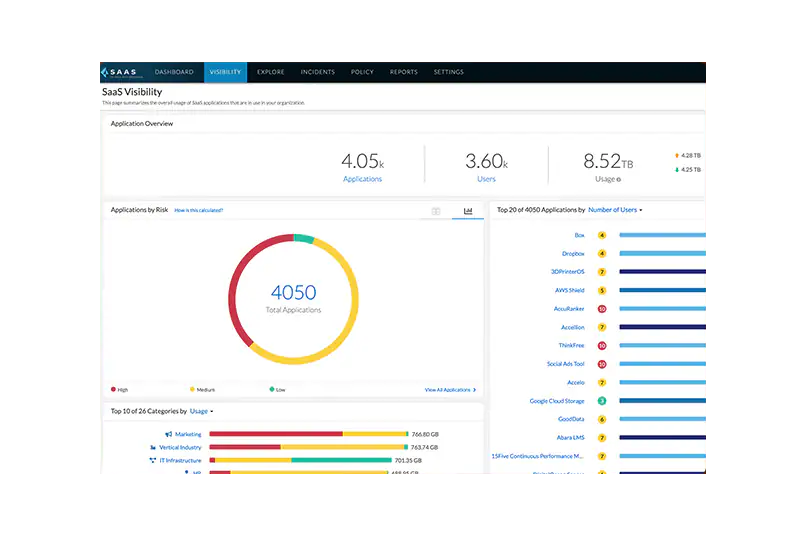Open the categories Usage dropdown
805x533 pixels.
point(201,411)
